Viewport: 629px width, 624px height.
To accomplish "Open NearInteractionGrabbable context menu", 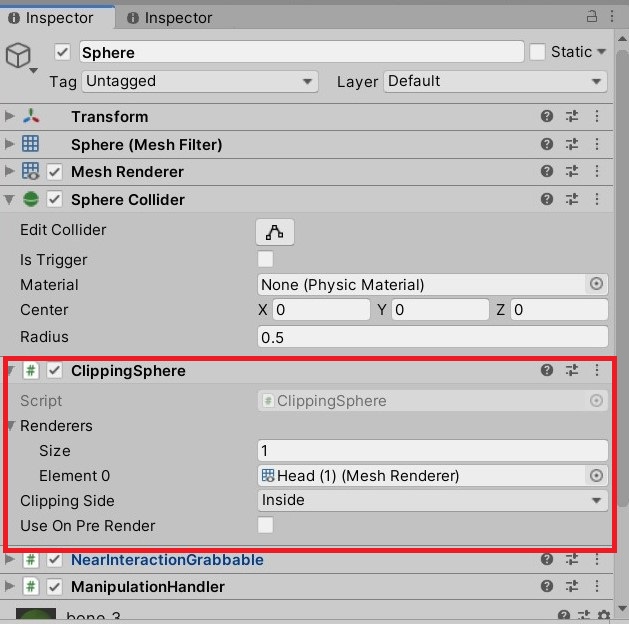I will click(x=597, y=559).
